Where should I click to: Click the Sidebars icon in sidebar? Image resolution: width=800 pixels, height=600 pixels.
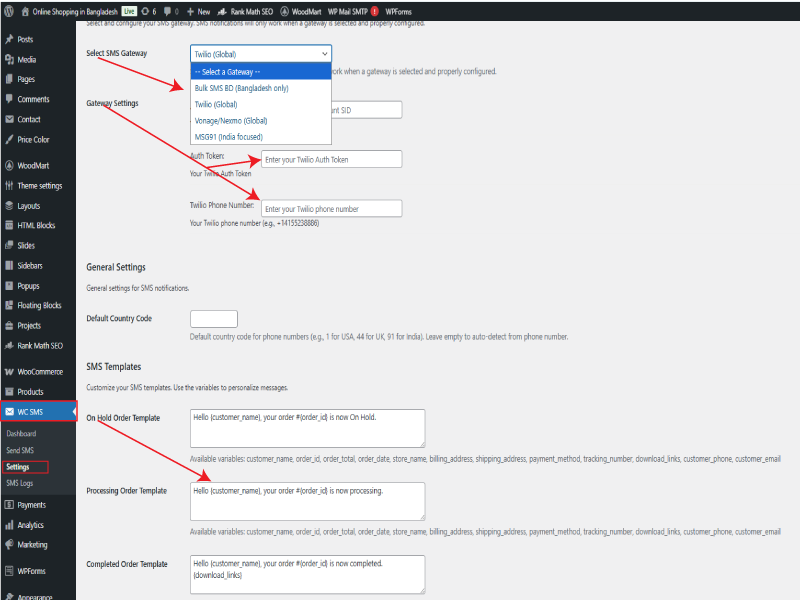[x=9, y=265]
